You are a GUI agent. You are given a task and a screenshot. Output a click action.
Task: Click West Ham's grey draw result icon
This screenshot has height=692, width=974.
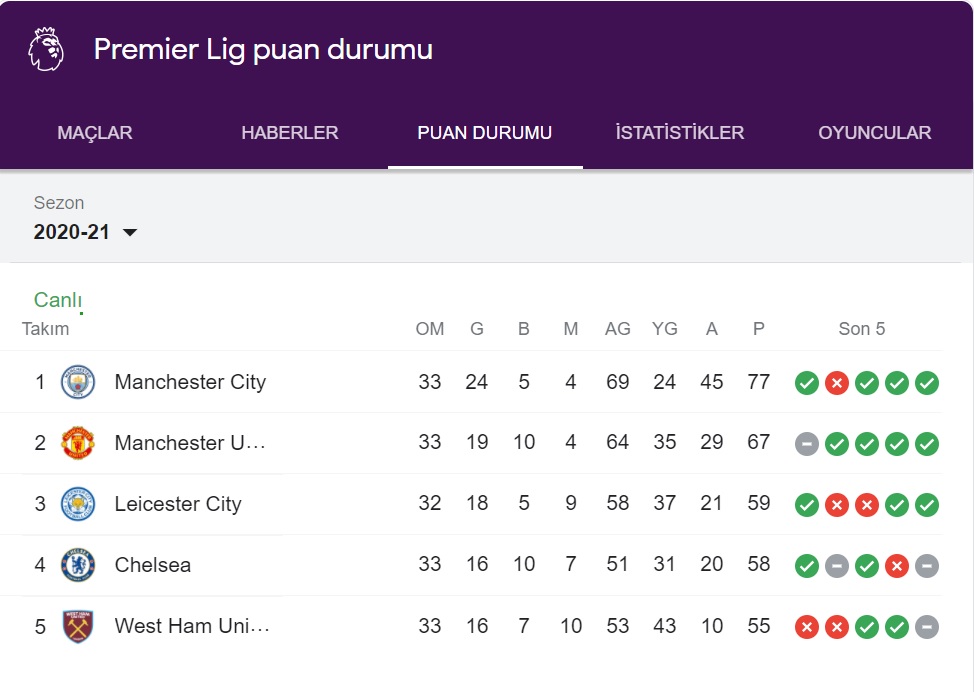pyautogui.click(x=927, y=627)
